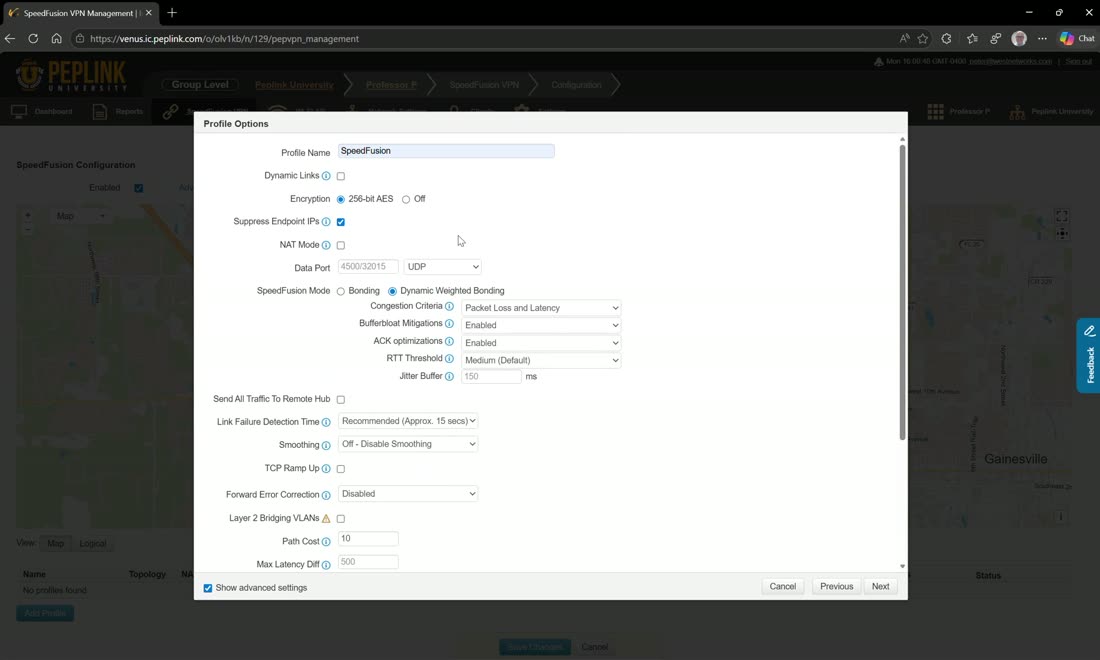Enable the Dynamic Links checkbox
This screenshot has width=1100, height=660.
341,176
